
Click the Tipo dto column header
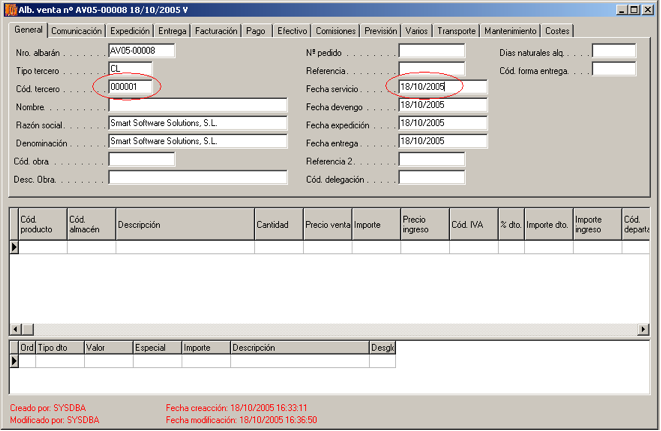[x=60, y=348]
